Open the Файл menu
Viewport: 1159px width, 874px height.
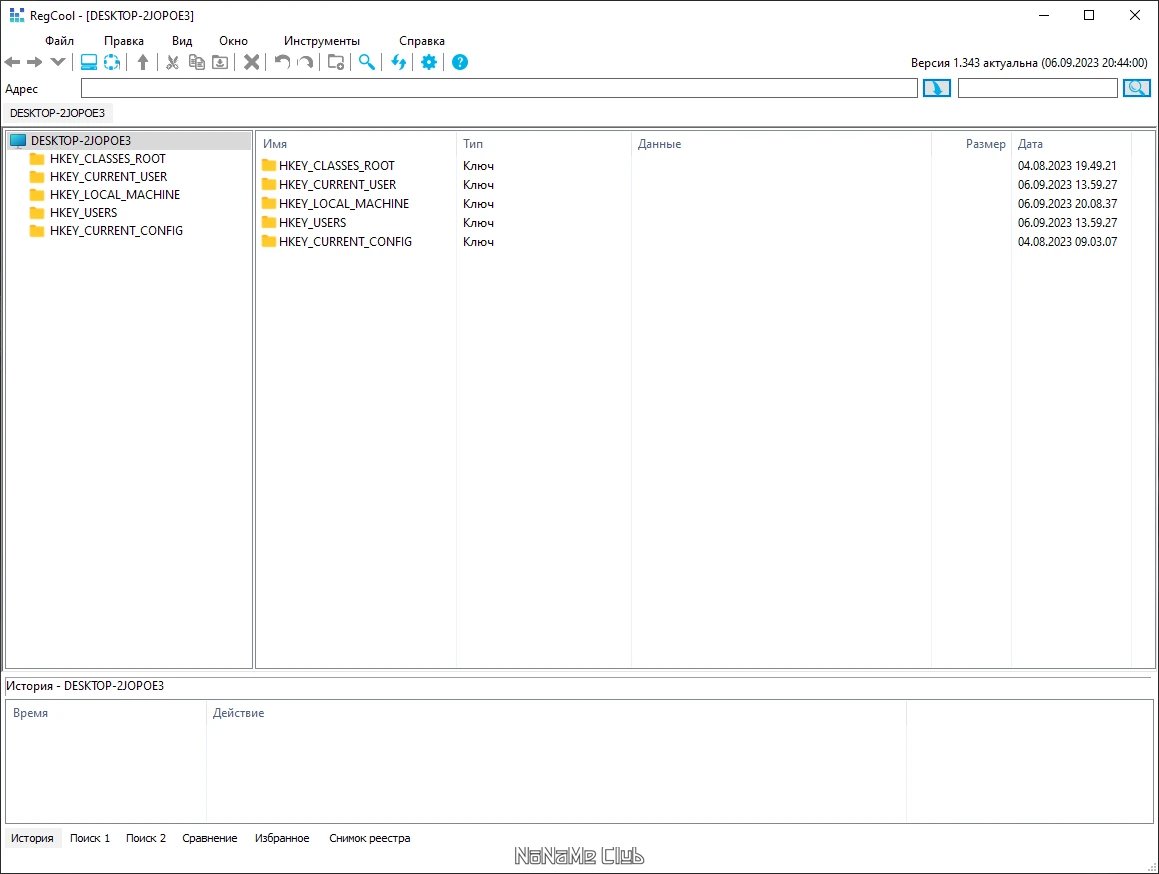[x=59, y=41]
